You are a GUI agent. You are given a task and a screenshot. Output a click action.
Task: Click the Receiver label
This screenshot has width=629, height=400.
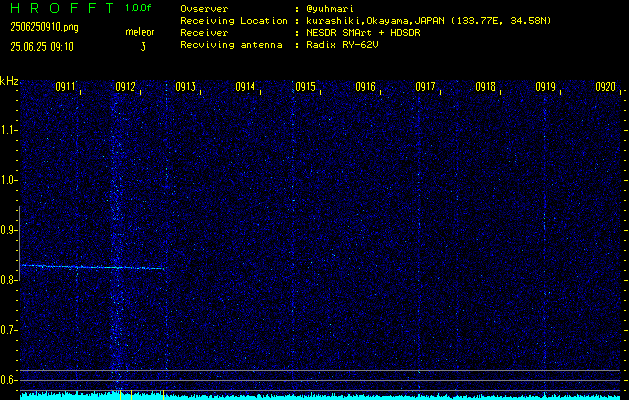pyautogui.click(x=204, y=33)
